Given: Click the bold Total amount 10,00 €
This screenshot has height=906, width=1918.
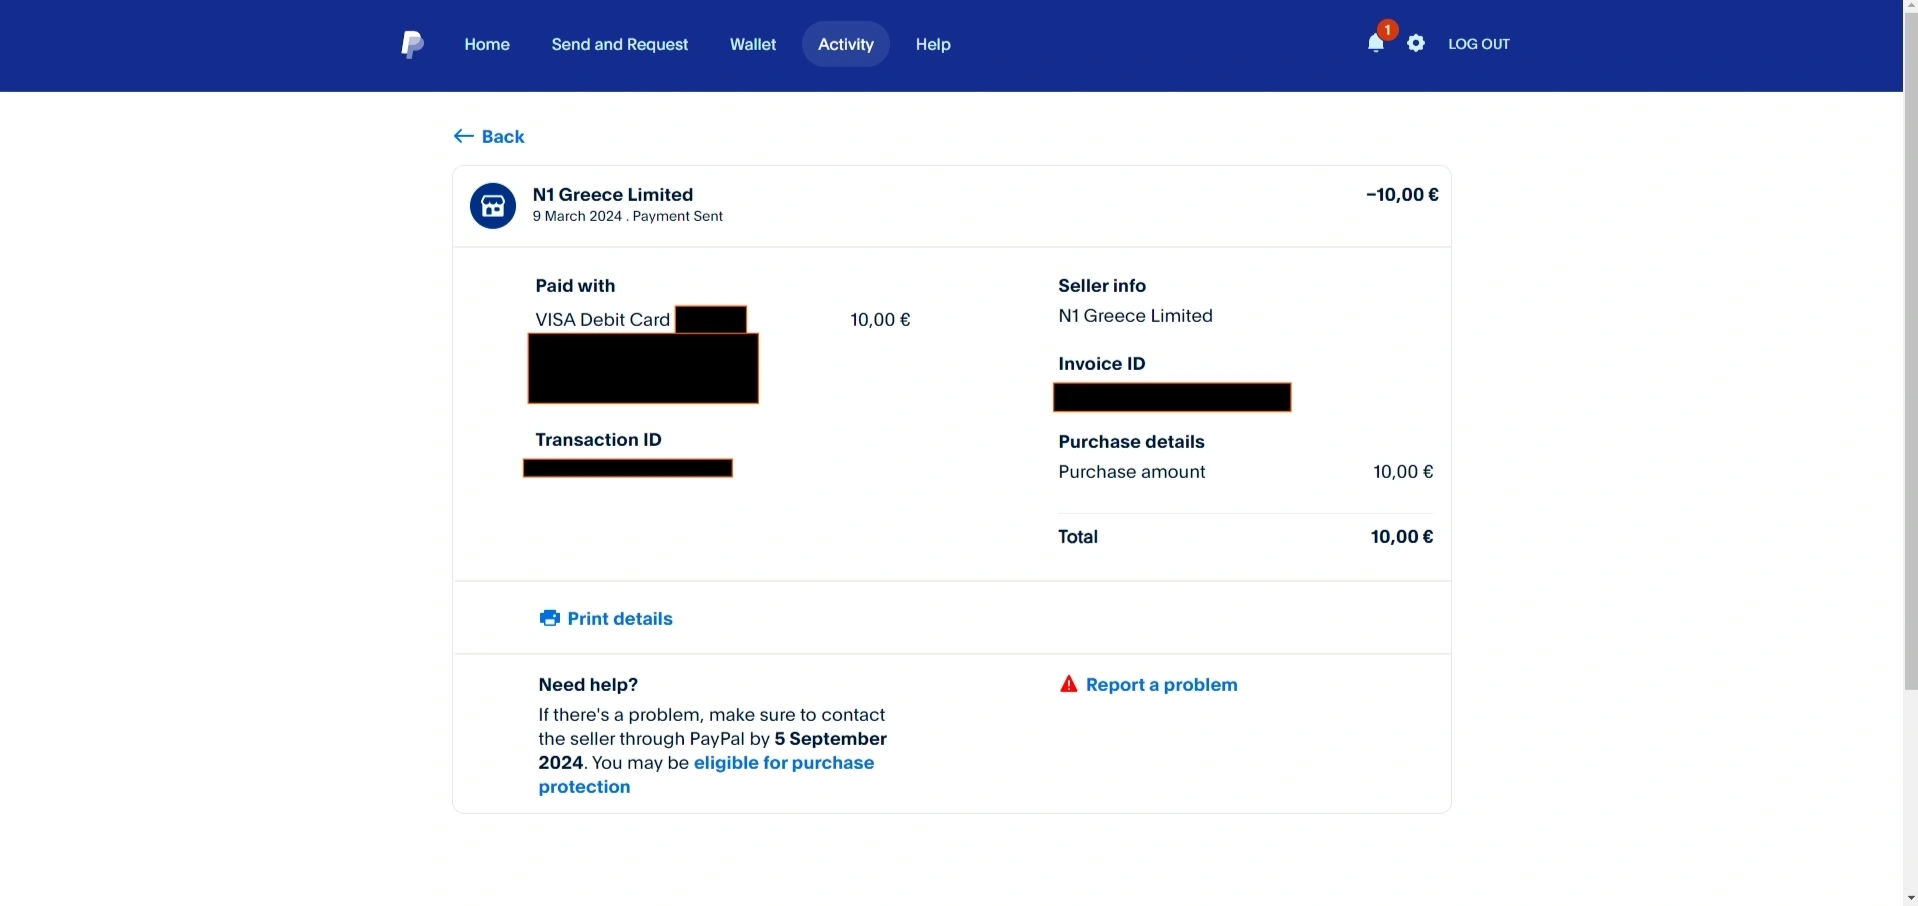Looking at the screenshot, I should tap(1402, 536).
